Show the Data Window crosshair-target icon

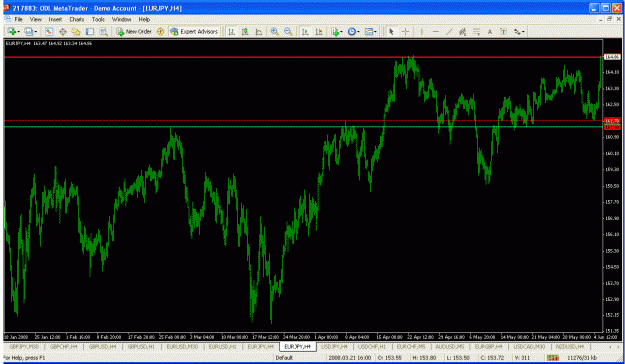coord(63,31)
